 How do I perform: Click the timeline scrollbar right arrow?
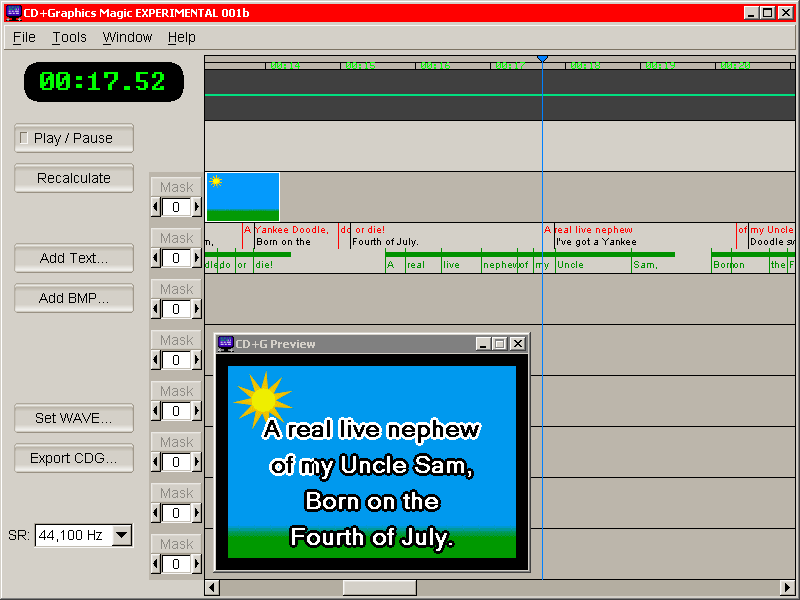coord(788,588)
